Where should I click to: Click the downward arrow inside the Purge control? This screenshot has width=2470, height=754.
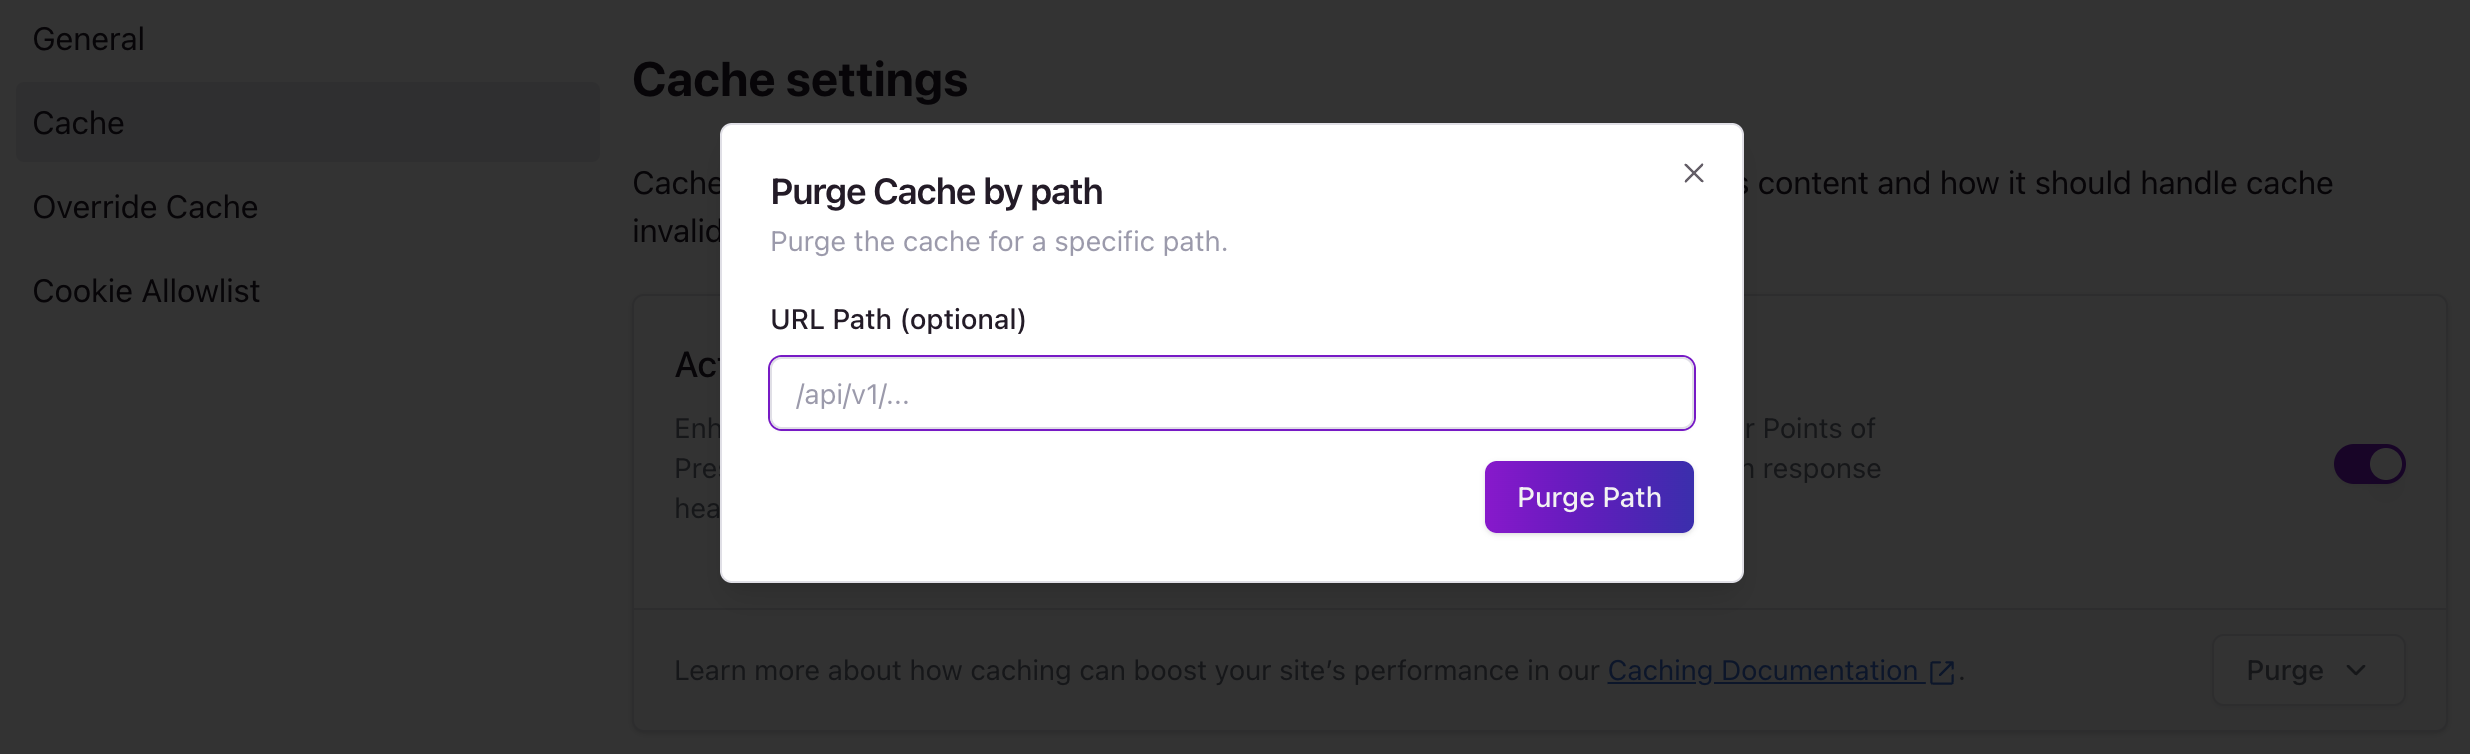coord(2357,669)
